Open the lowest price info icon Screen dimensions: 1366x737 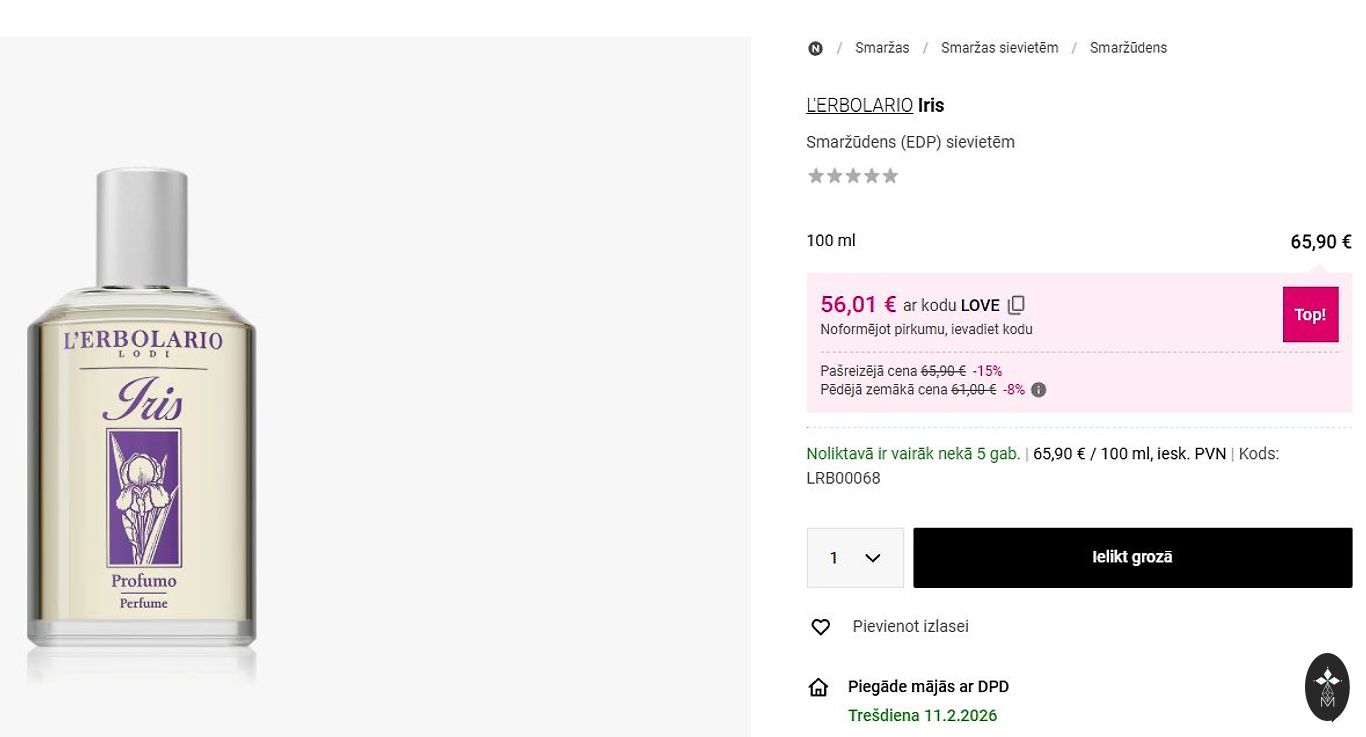tap(1039, 390)
